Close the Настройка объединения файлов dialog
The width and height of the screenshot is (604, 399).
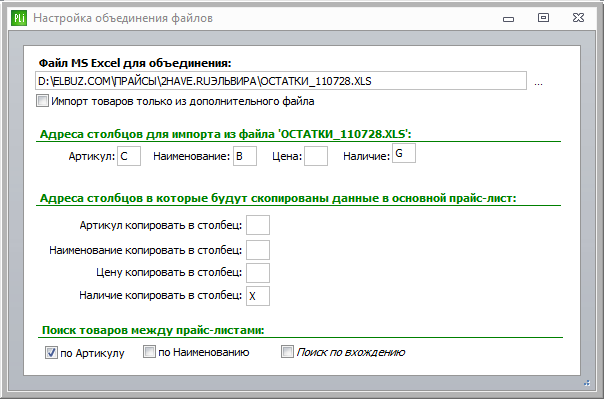tap(578, 18)
